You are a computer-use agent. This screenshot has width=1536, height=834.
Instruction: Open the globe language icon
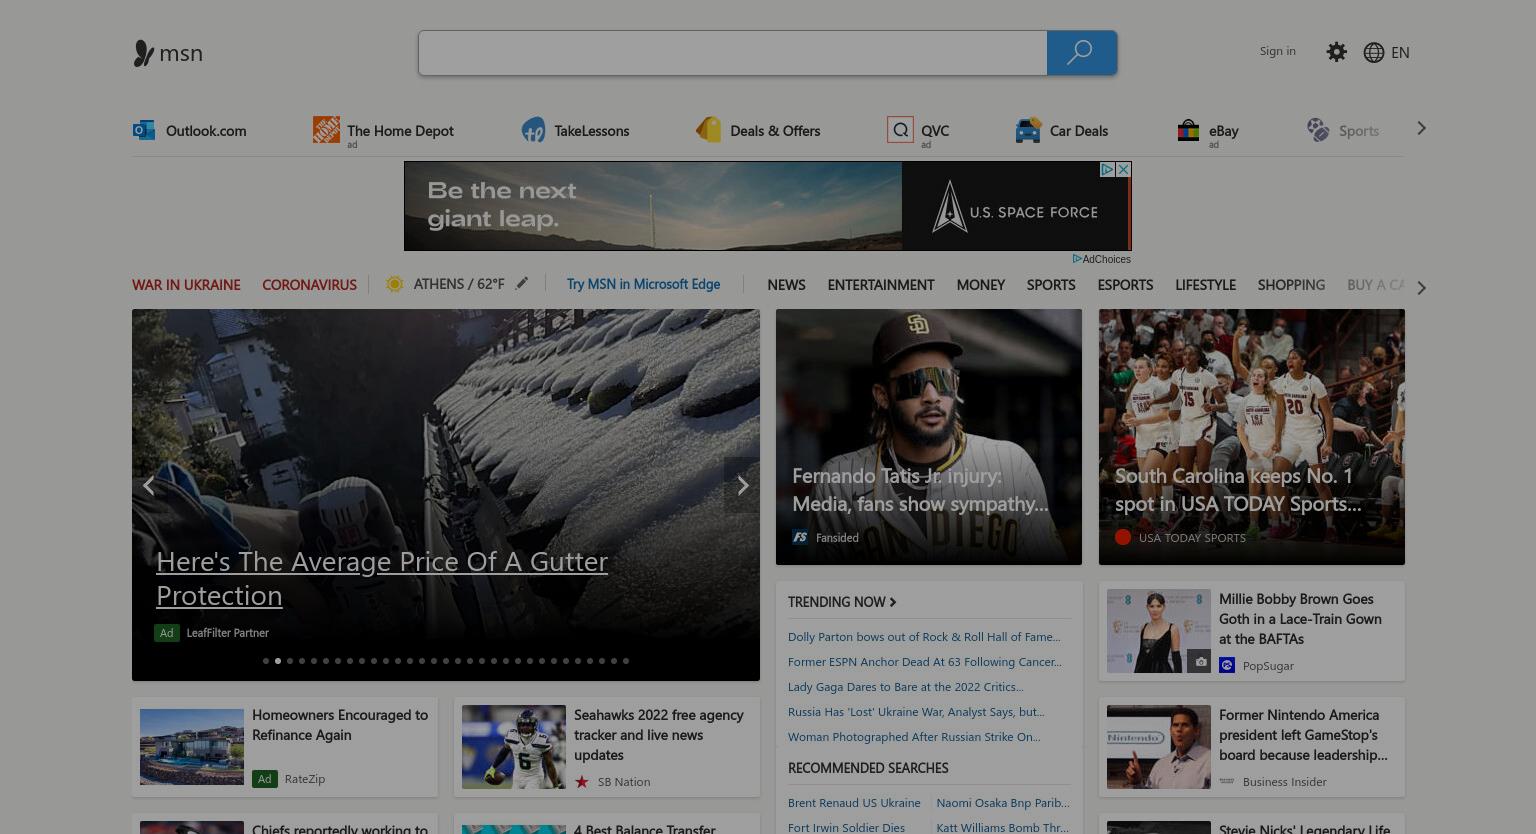(1374, 52)
